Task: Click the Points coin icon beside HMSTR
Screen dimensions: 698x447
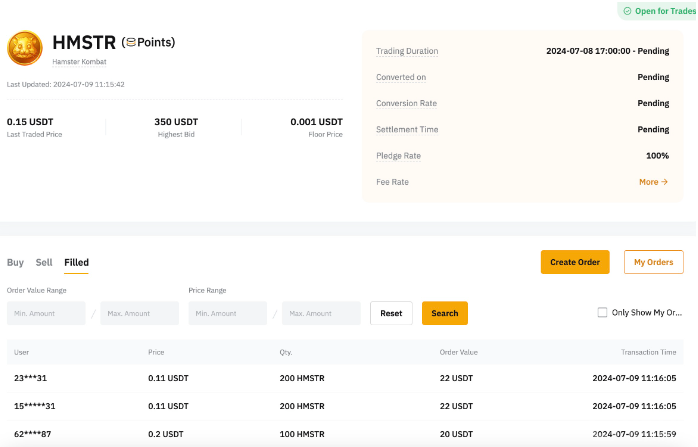Action: click(x=131, y=42)
